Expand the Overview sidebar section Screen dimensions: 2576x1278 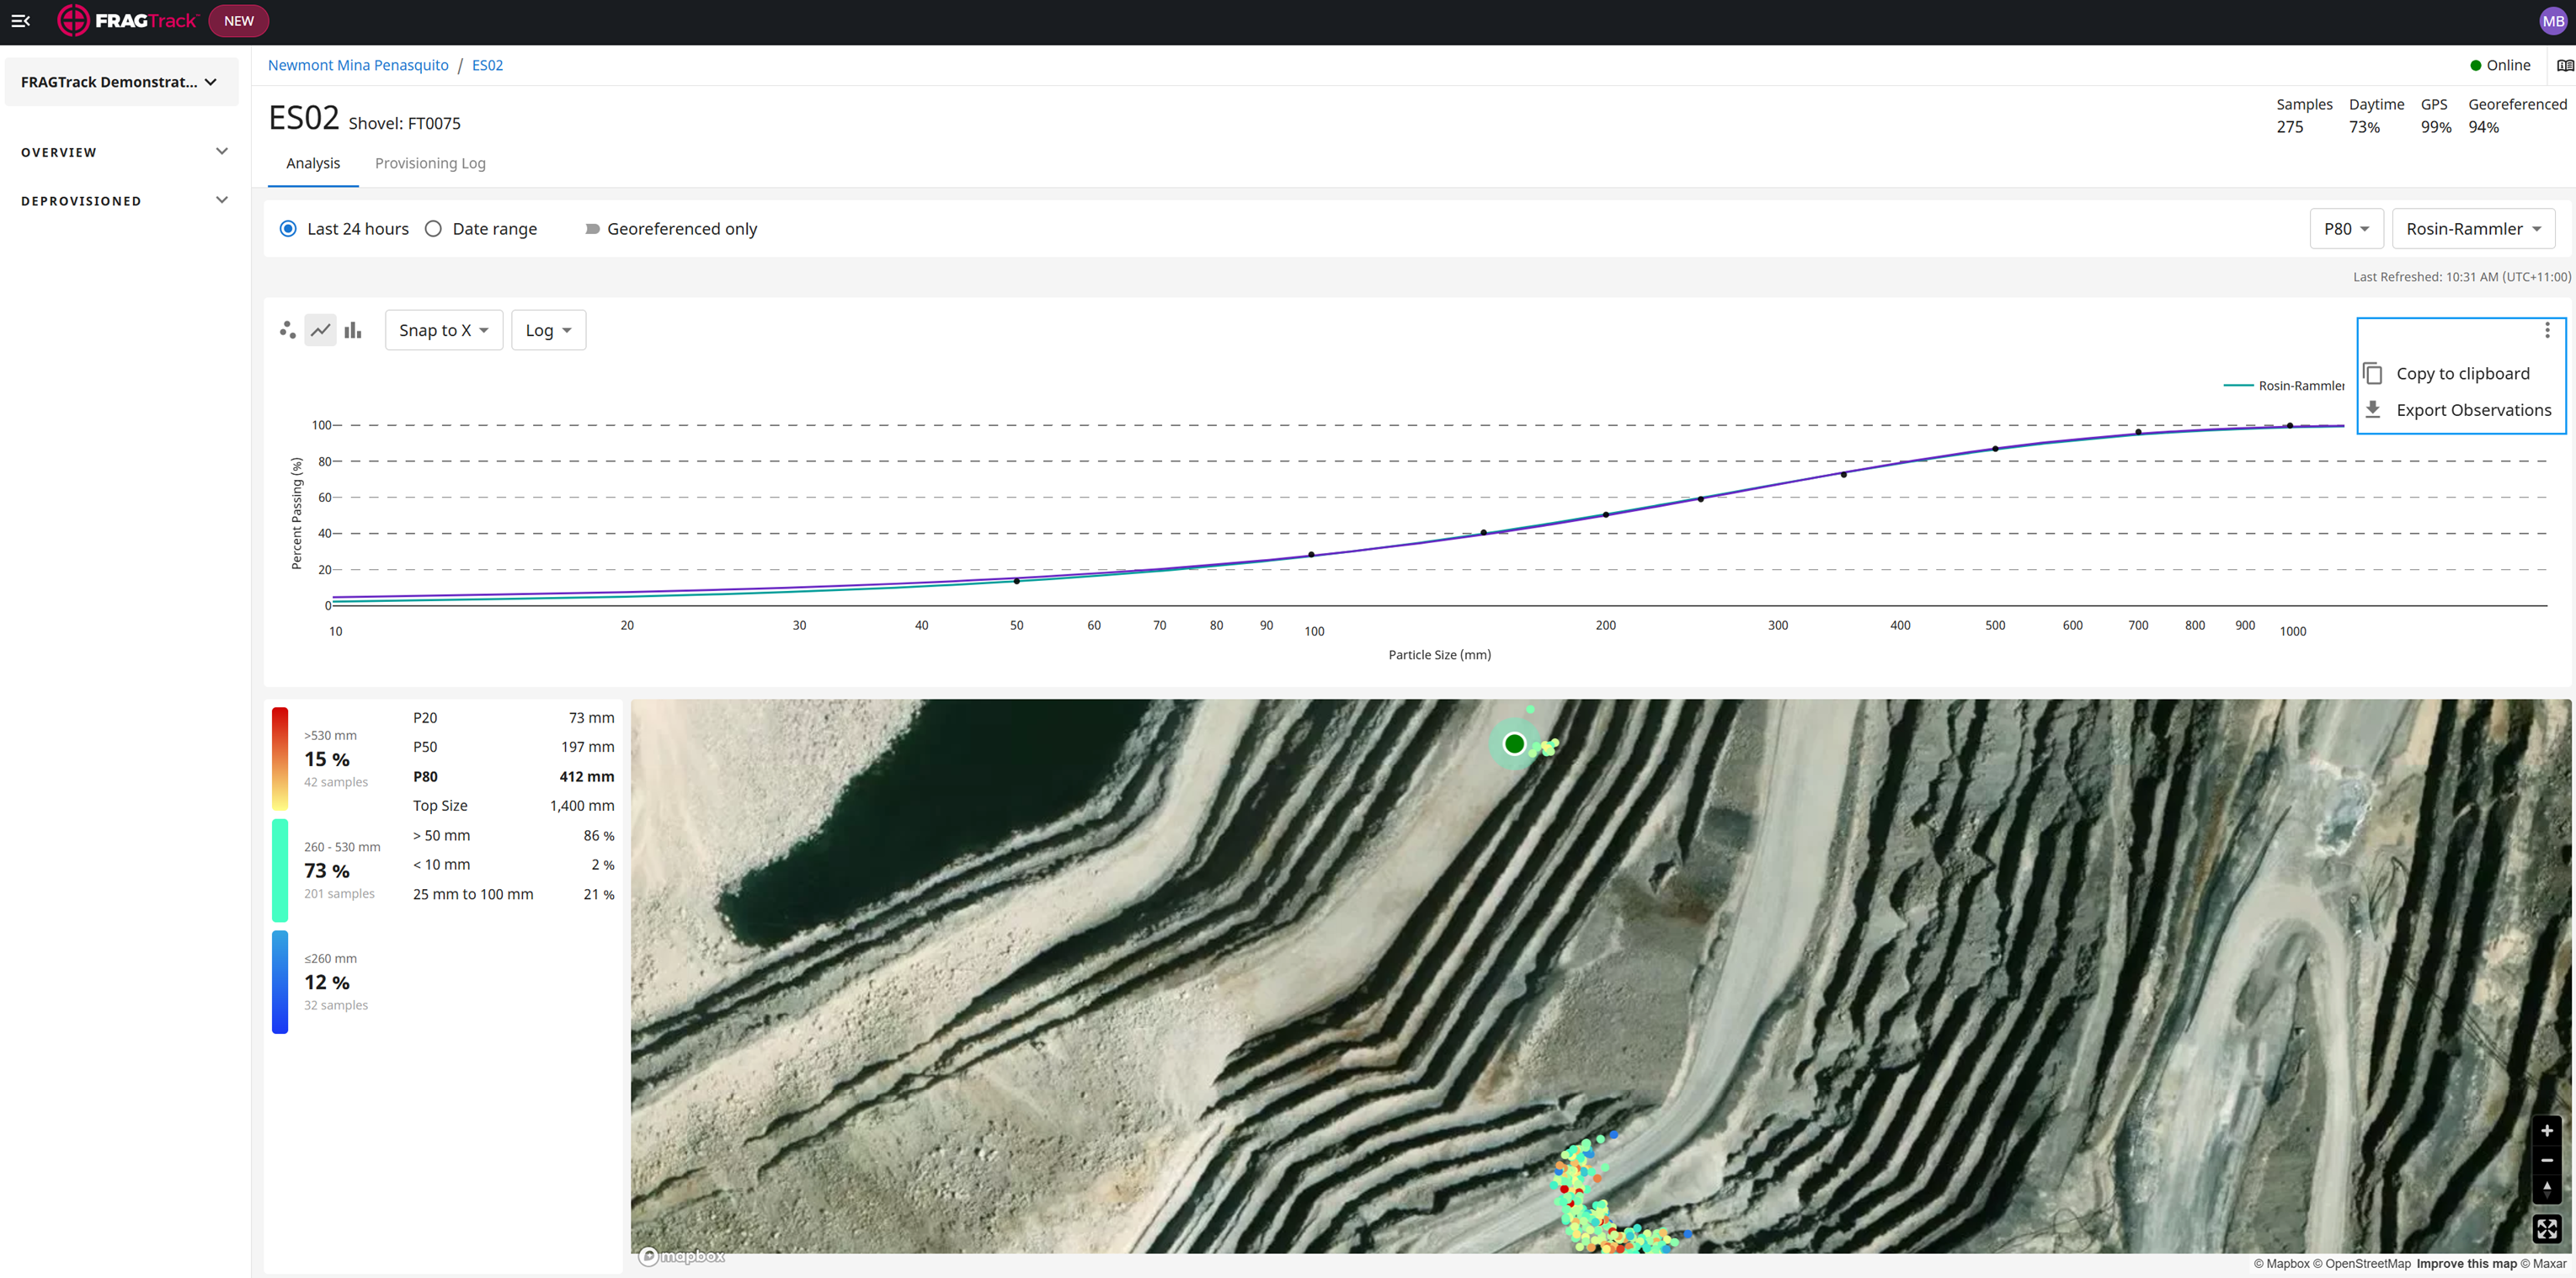click(124, 152)
